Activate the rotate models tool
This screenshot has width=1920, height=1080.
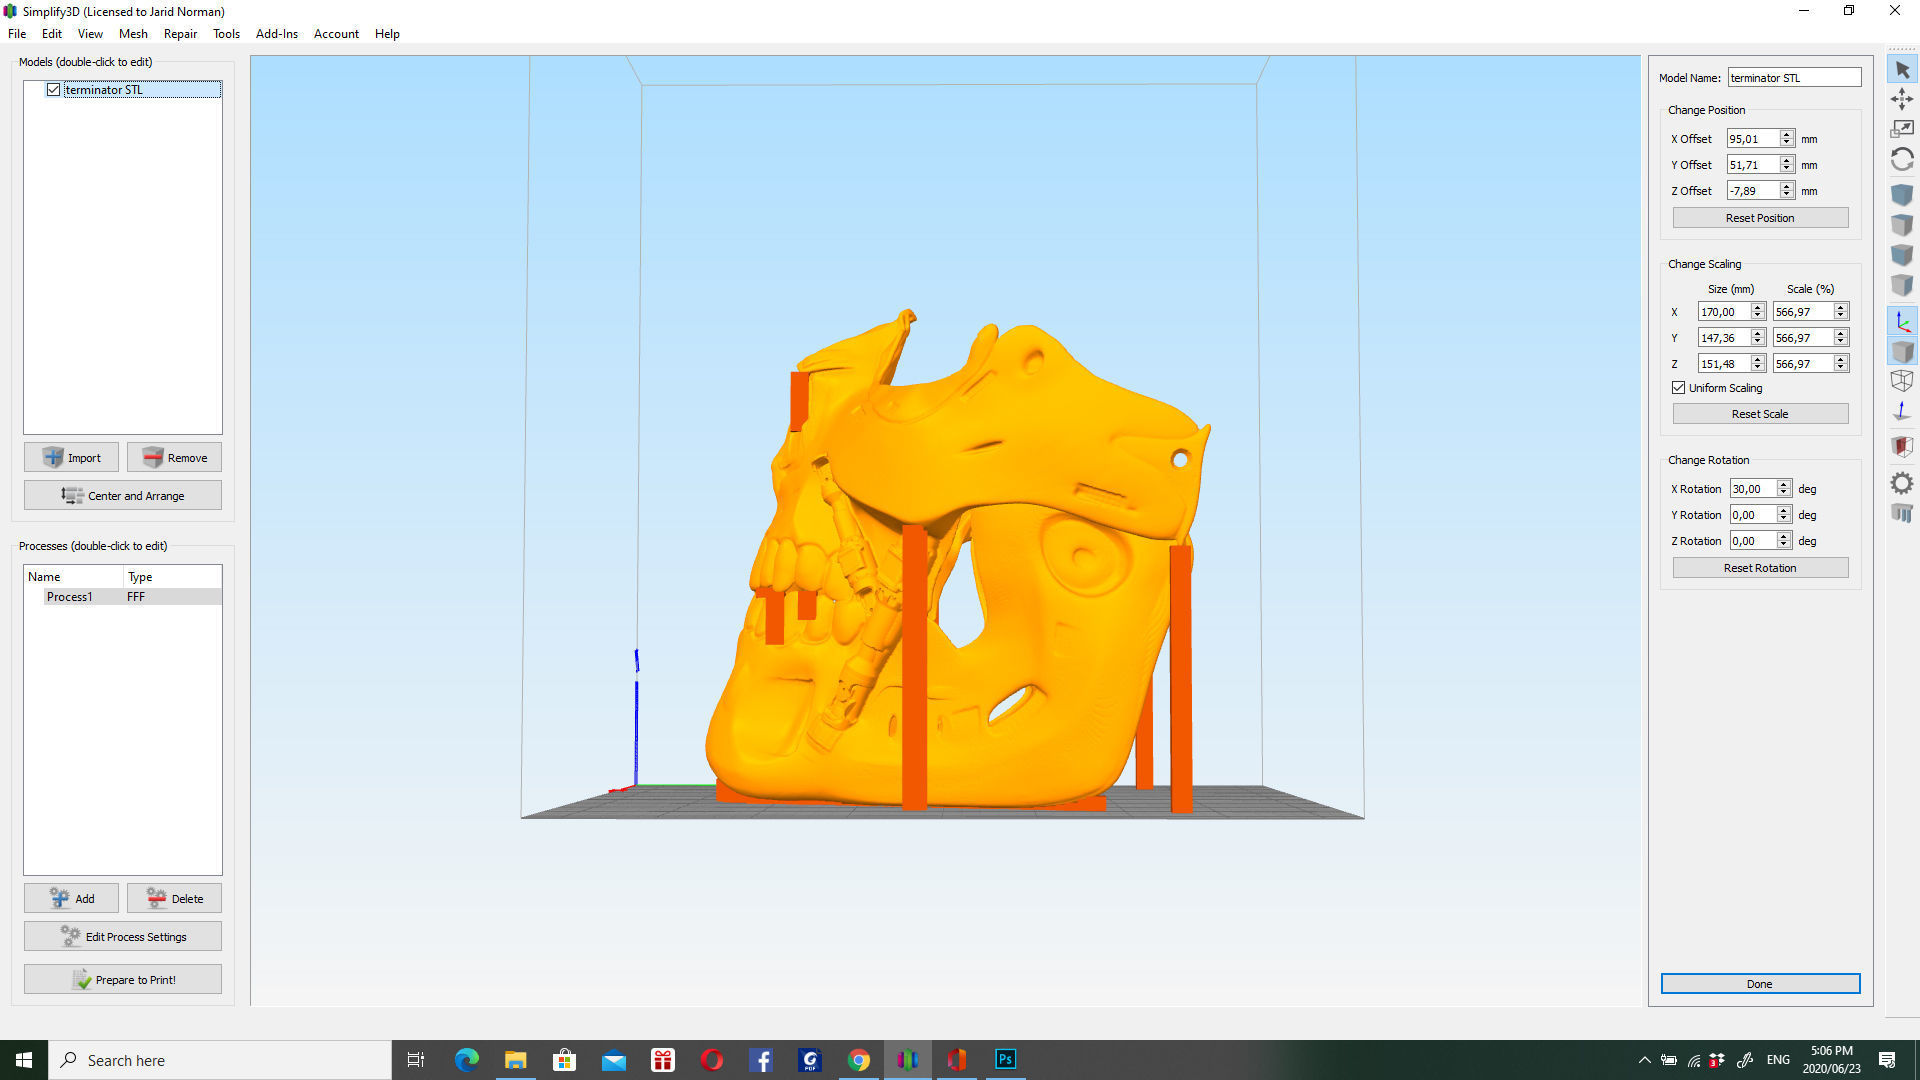pos(1902,160)
